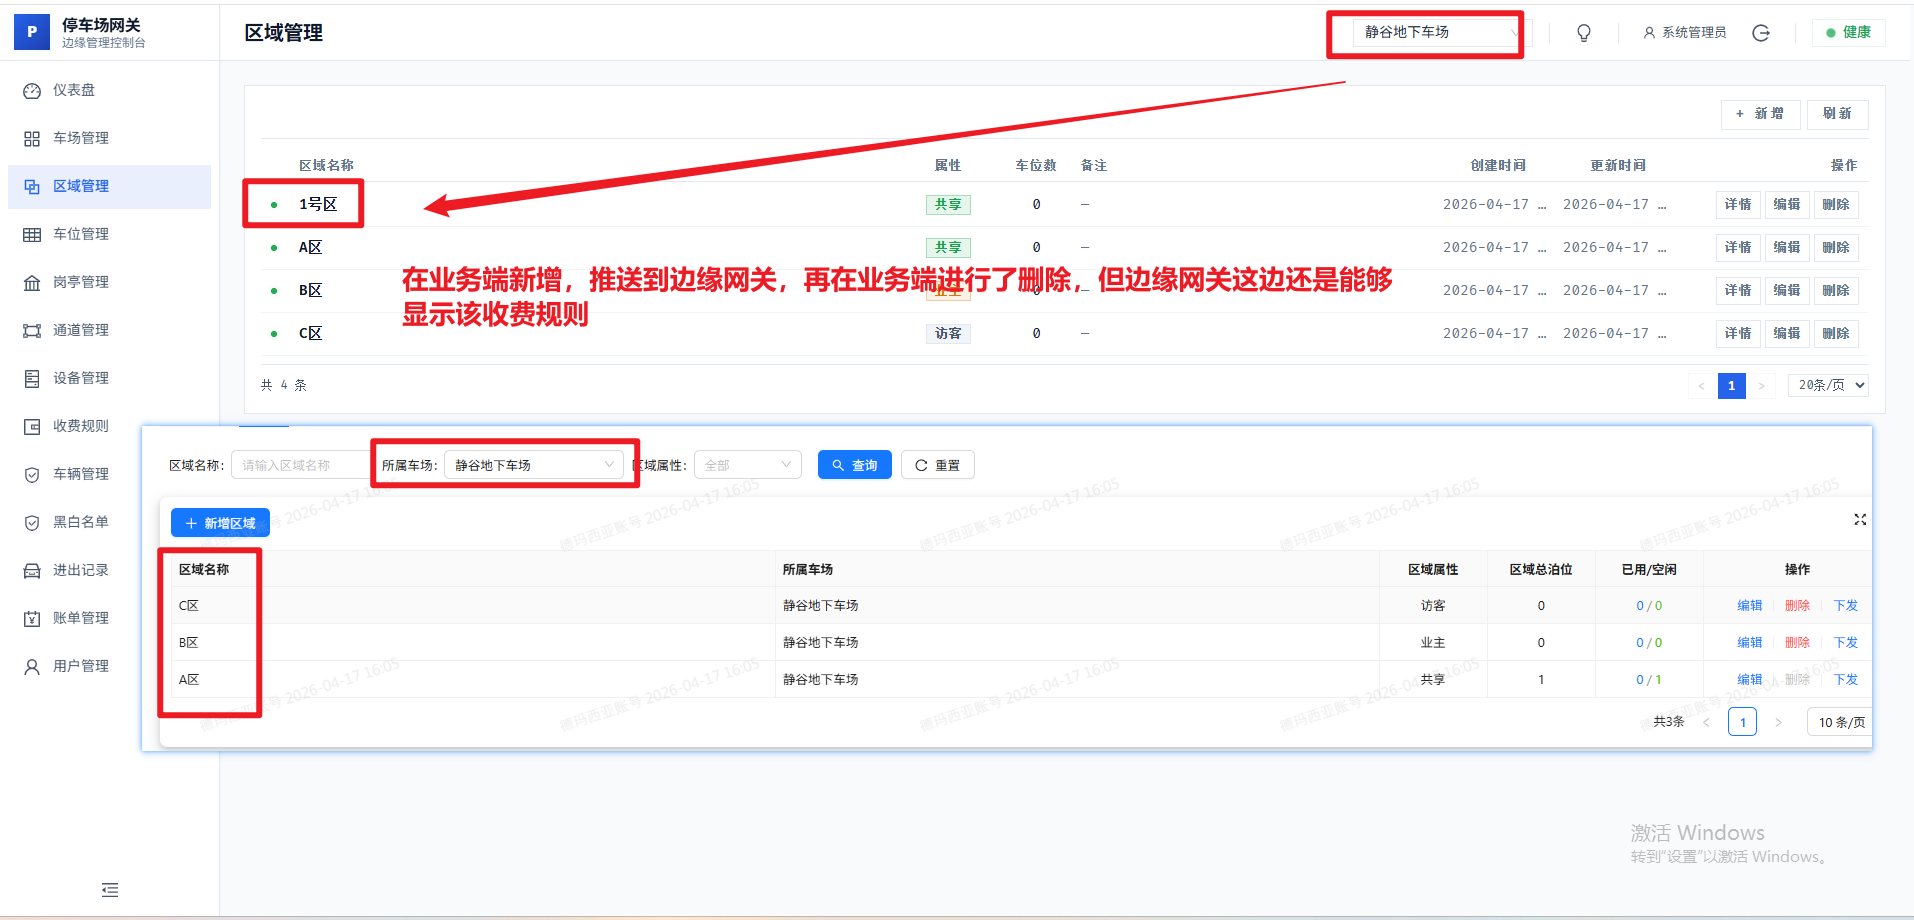Focus the 区域名称 search input field

click(300, 465)
